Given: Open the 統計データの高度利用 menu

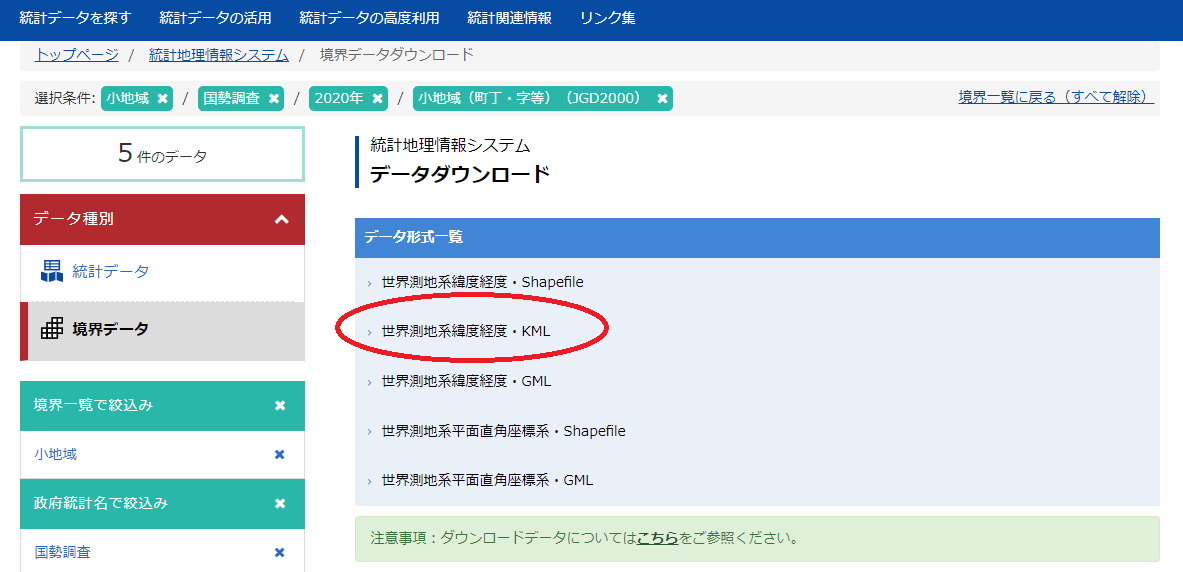Looking at the screenshot, I should pyautogui.click(x=369, y=18).
